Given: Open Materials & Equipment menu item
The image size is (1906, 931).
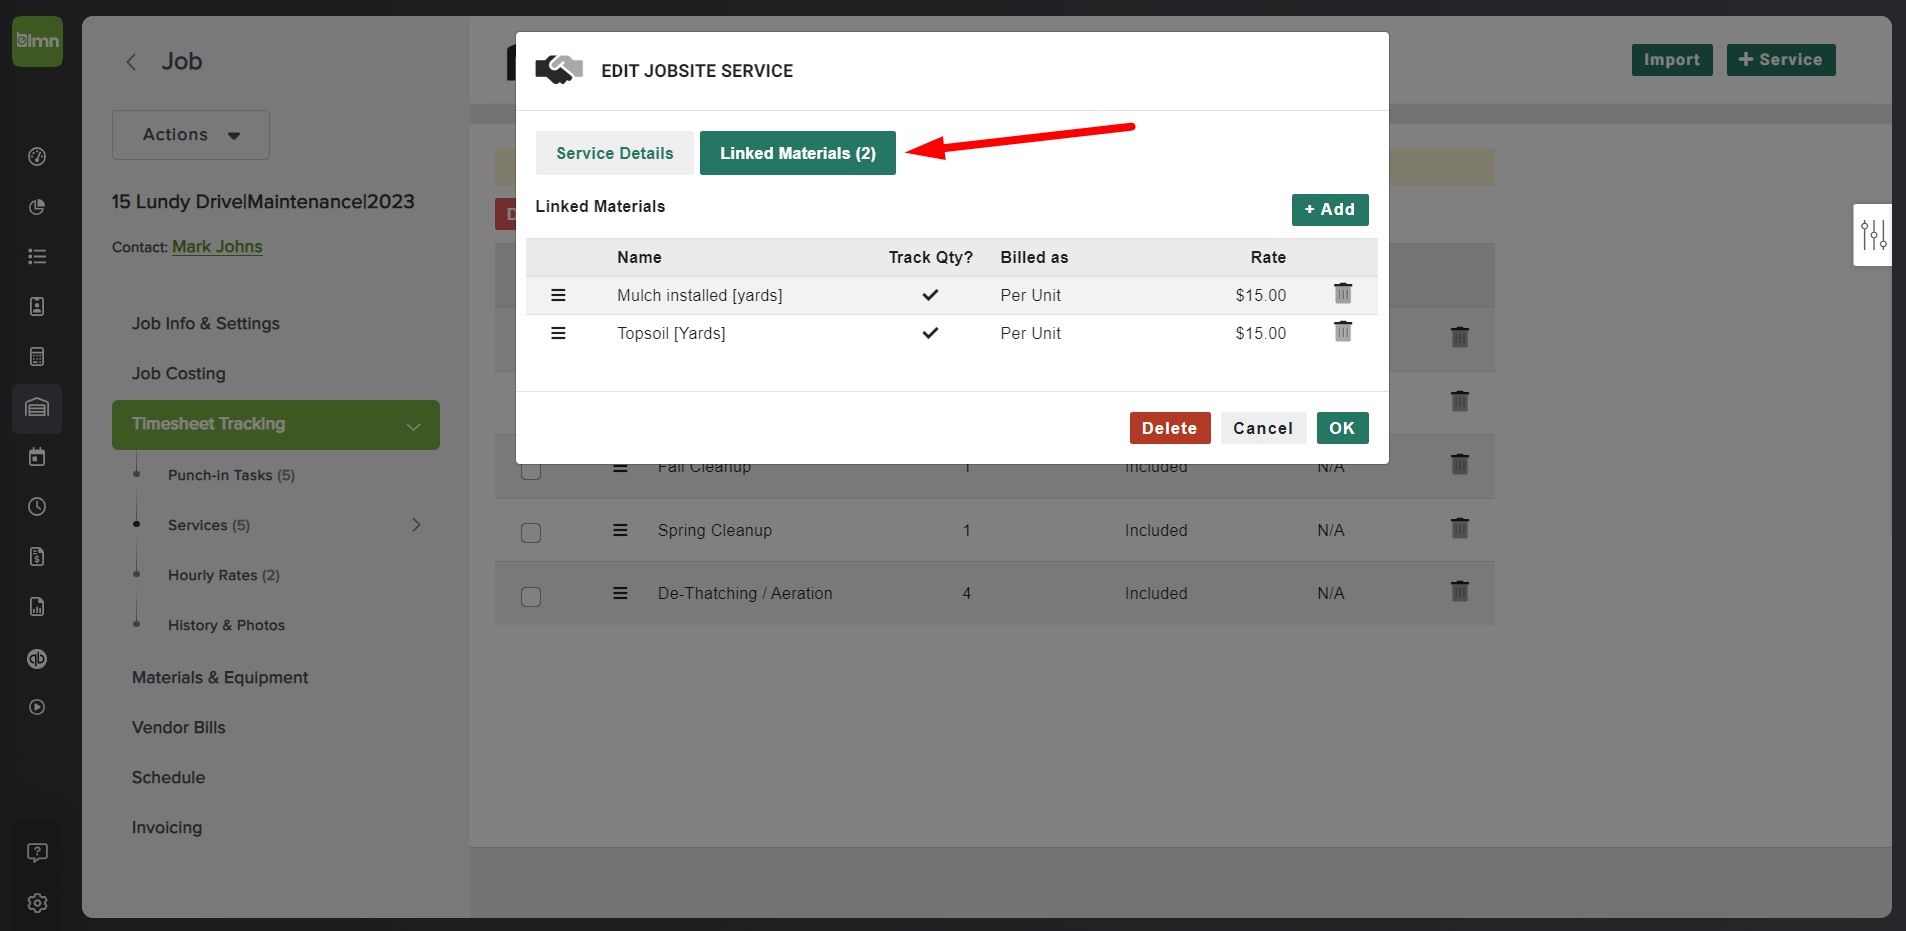Looking at the screenshot, I should 220,677.
